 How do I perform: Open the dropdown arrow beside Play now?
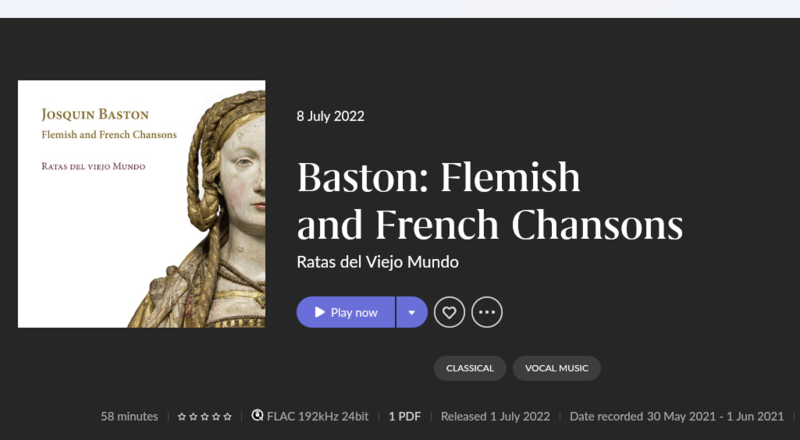411,312
